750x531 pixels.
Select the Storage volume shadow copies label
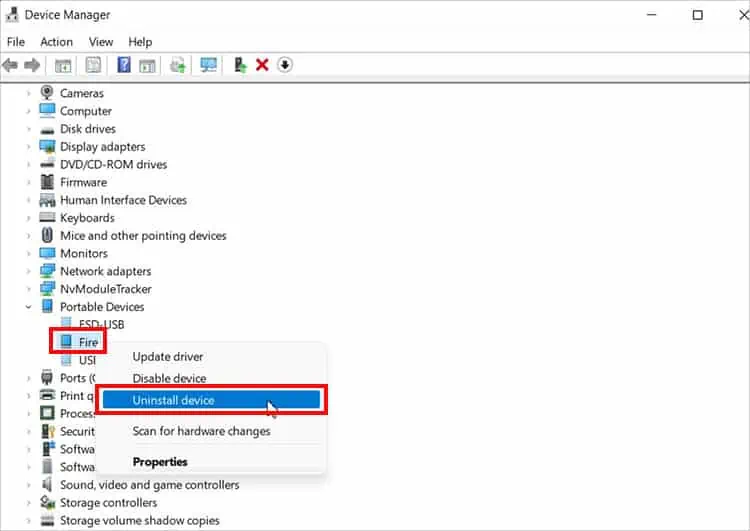(x=140, y=520)
